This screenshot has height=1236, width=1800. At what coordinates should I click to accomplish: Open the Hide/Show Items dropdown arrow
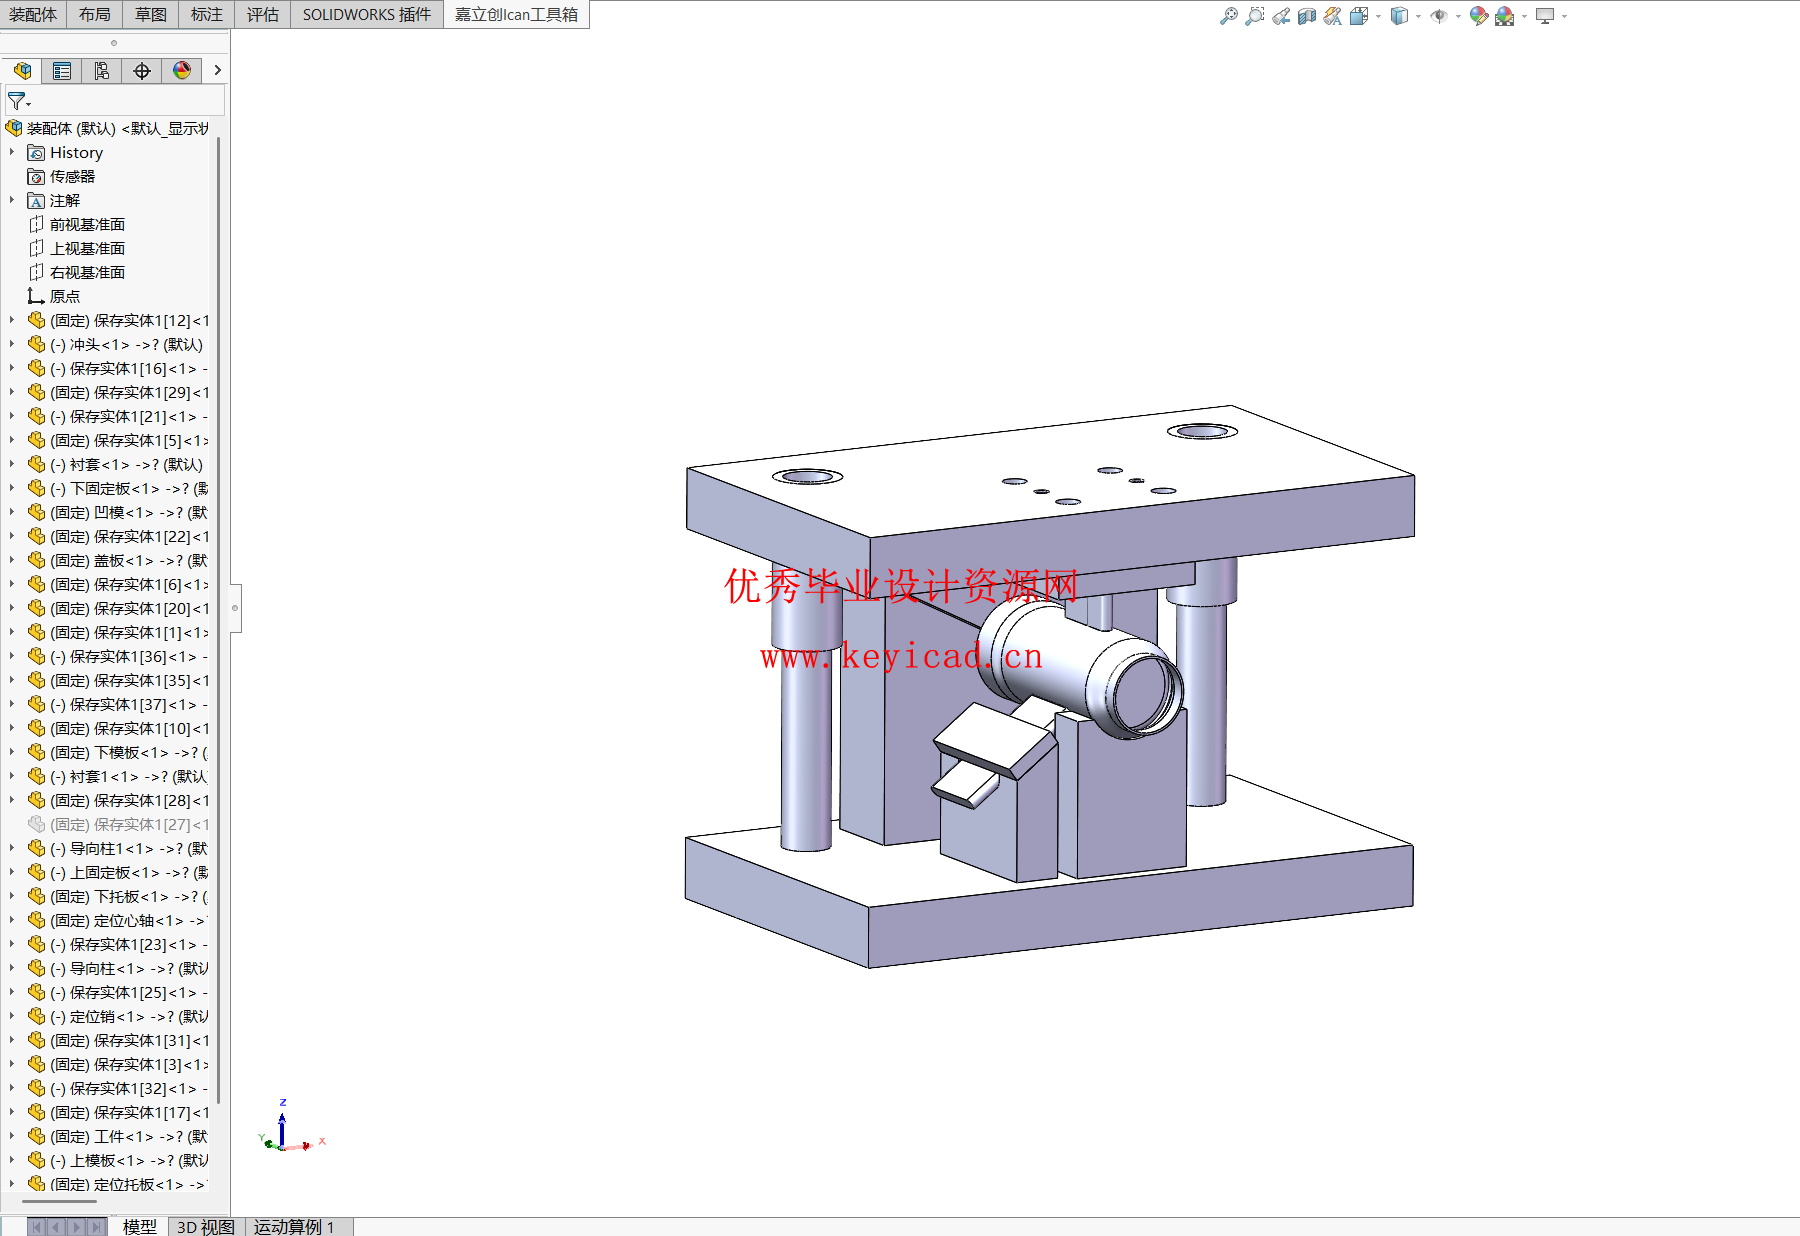pyautogui.click(x=1458, y=16)
